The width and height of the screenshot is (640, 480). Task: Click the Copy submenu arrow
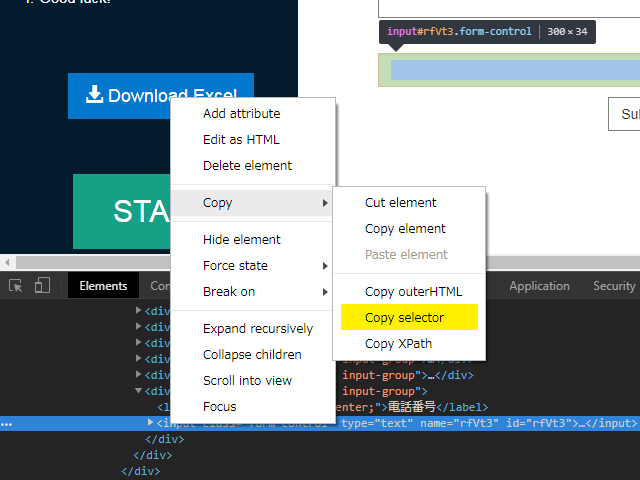tap(325, 203)
